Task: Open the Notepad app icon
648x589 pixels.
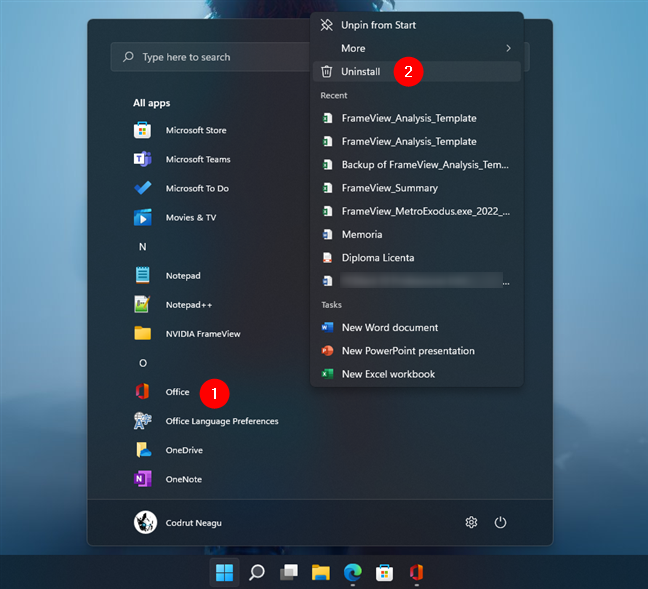Action: (143, 275)
